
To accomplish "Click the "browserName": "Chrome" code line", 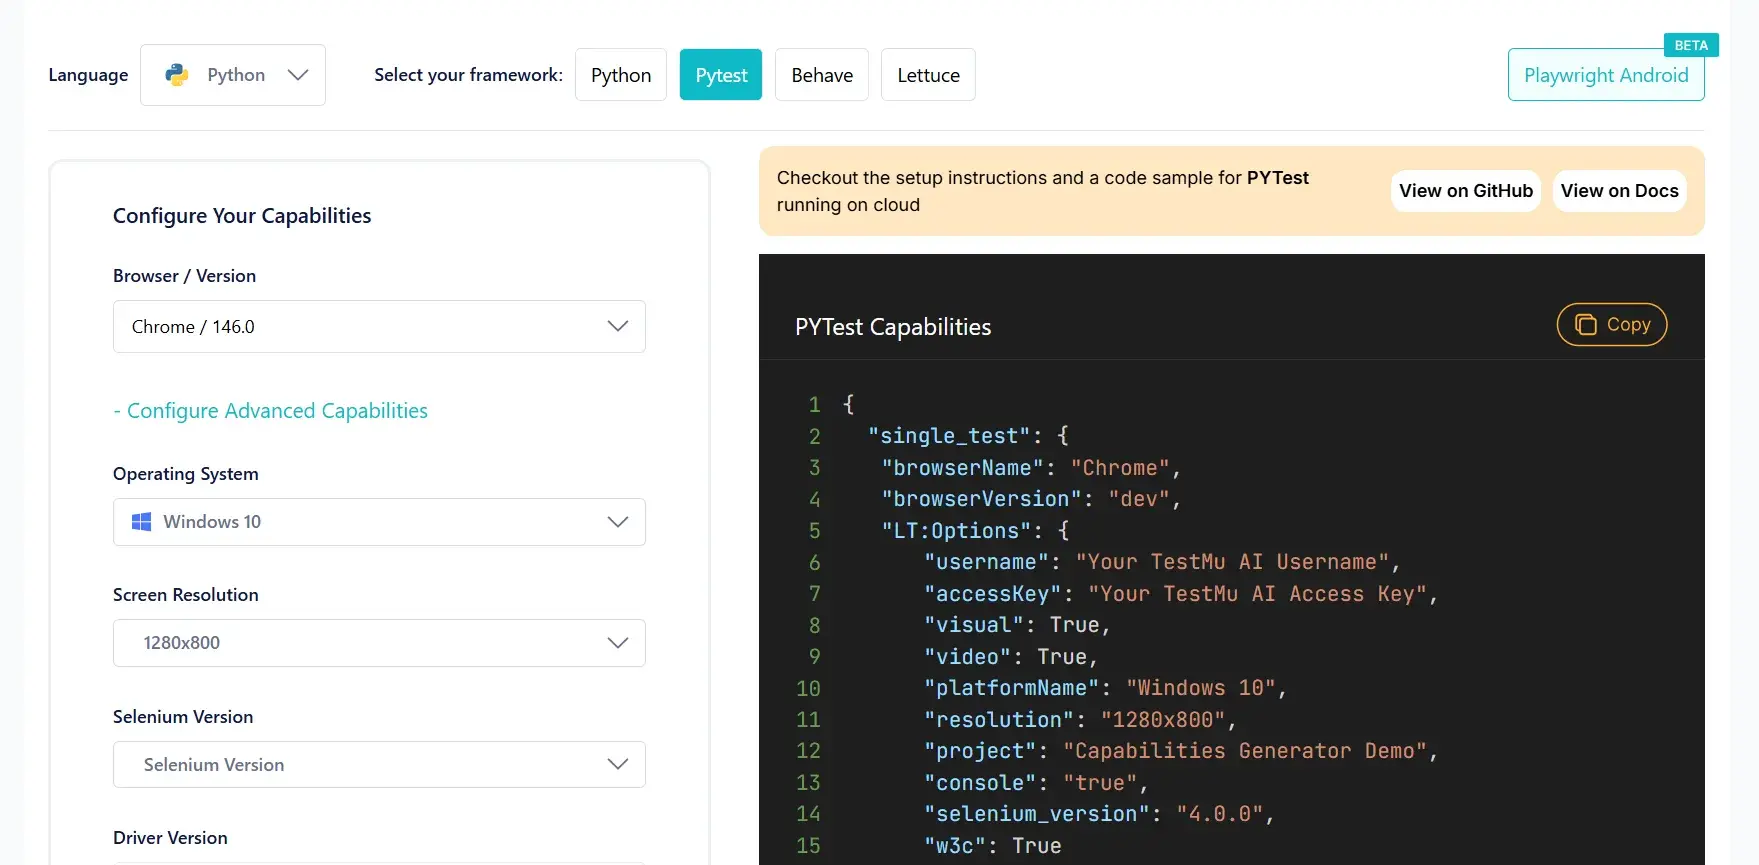I will point(1031,468).
